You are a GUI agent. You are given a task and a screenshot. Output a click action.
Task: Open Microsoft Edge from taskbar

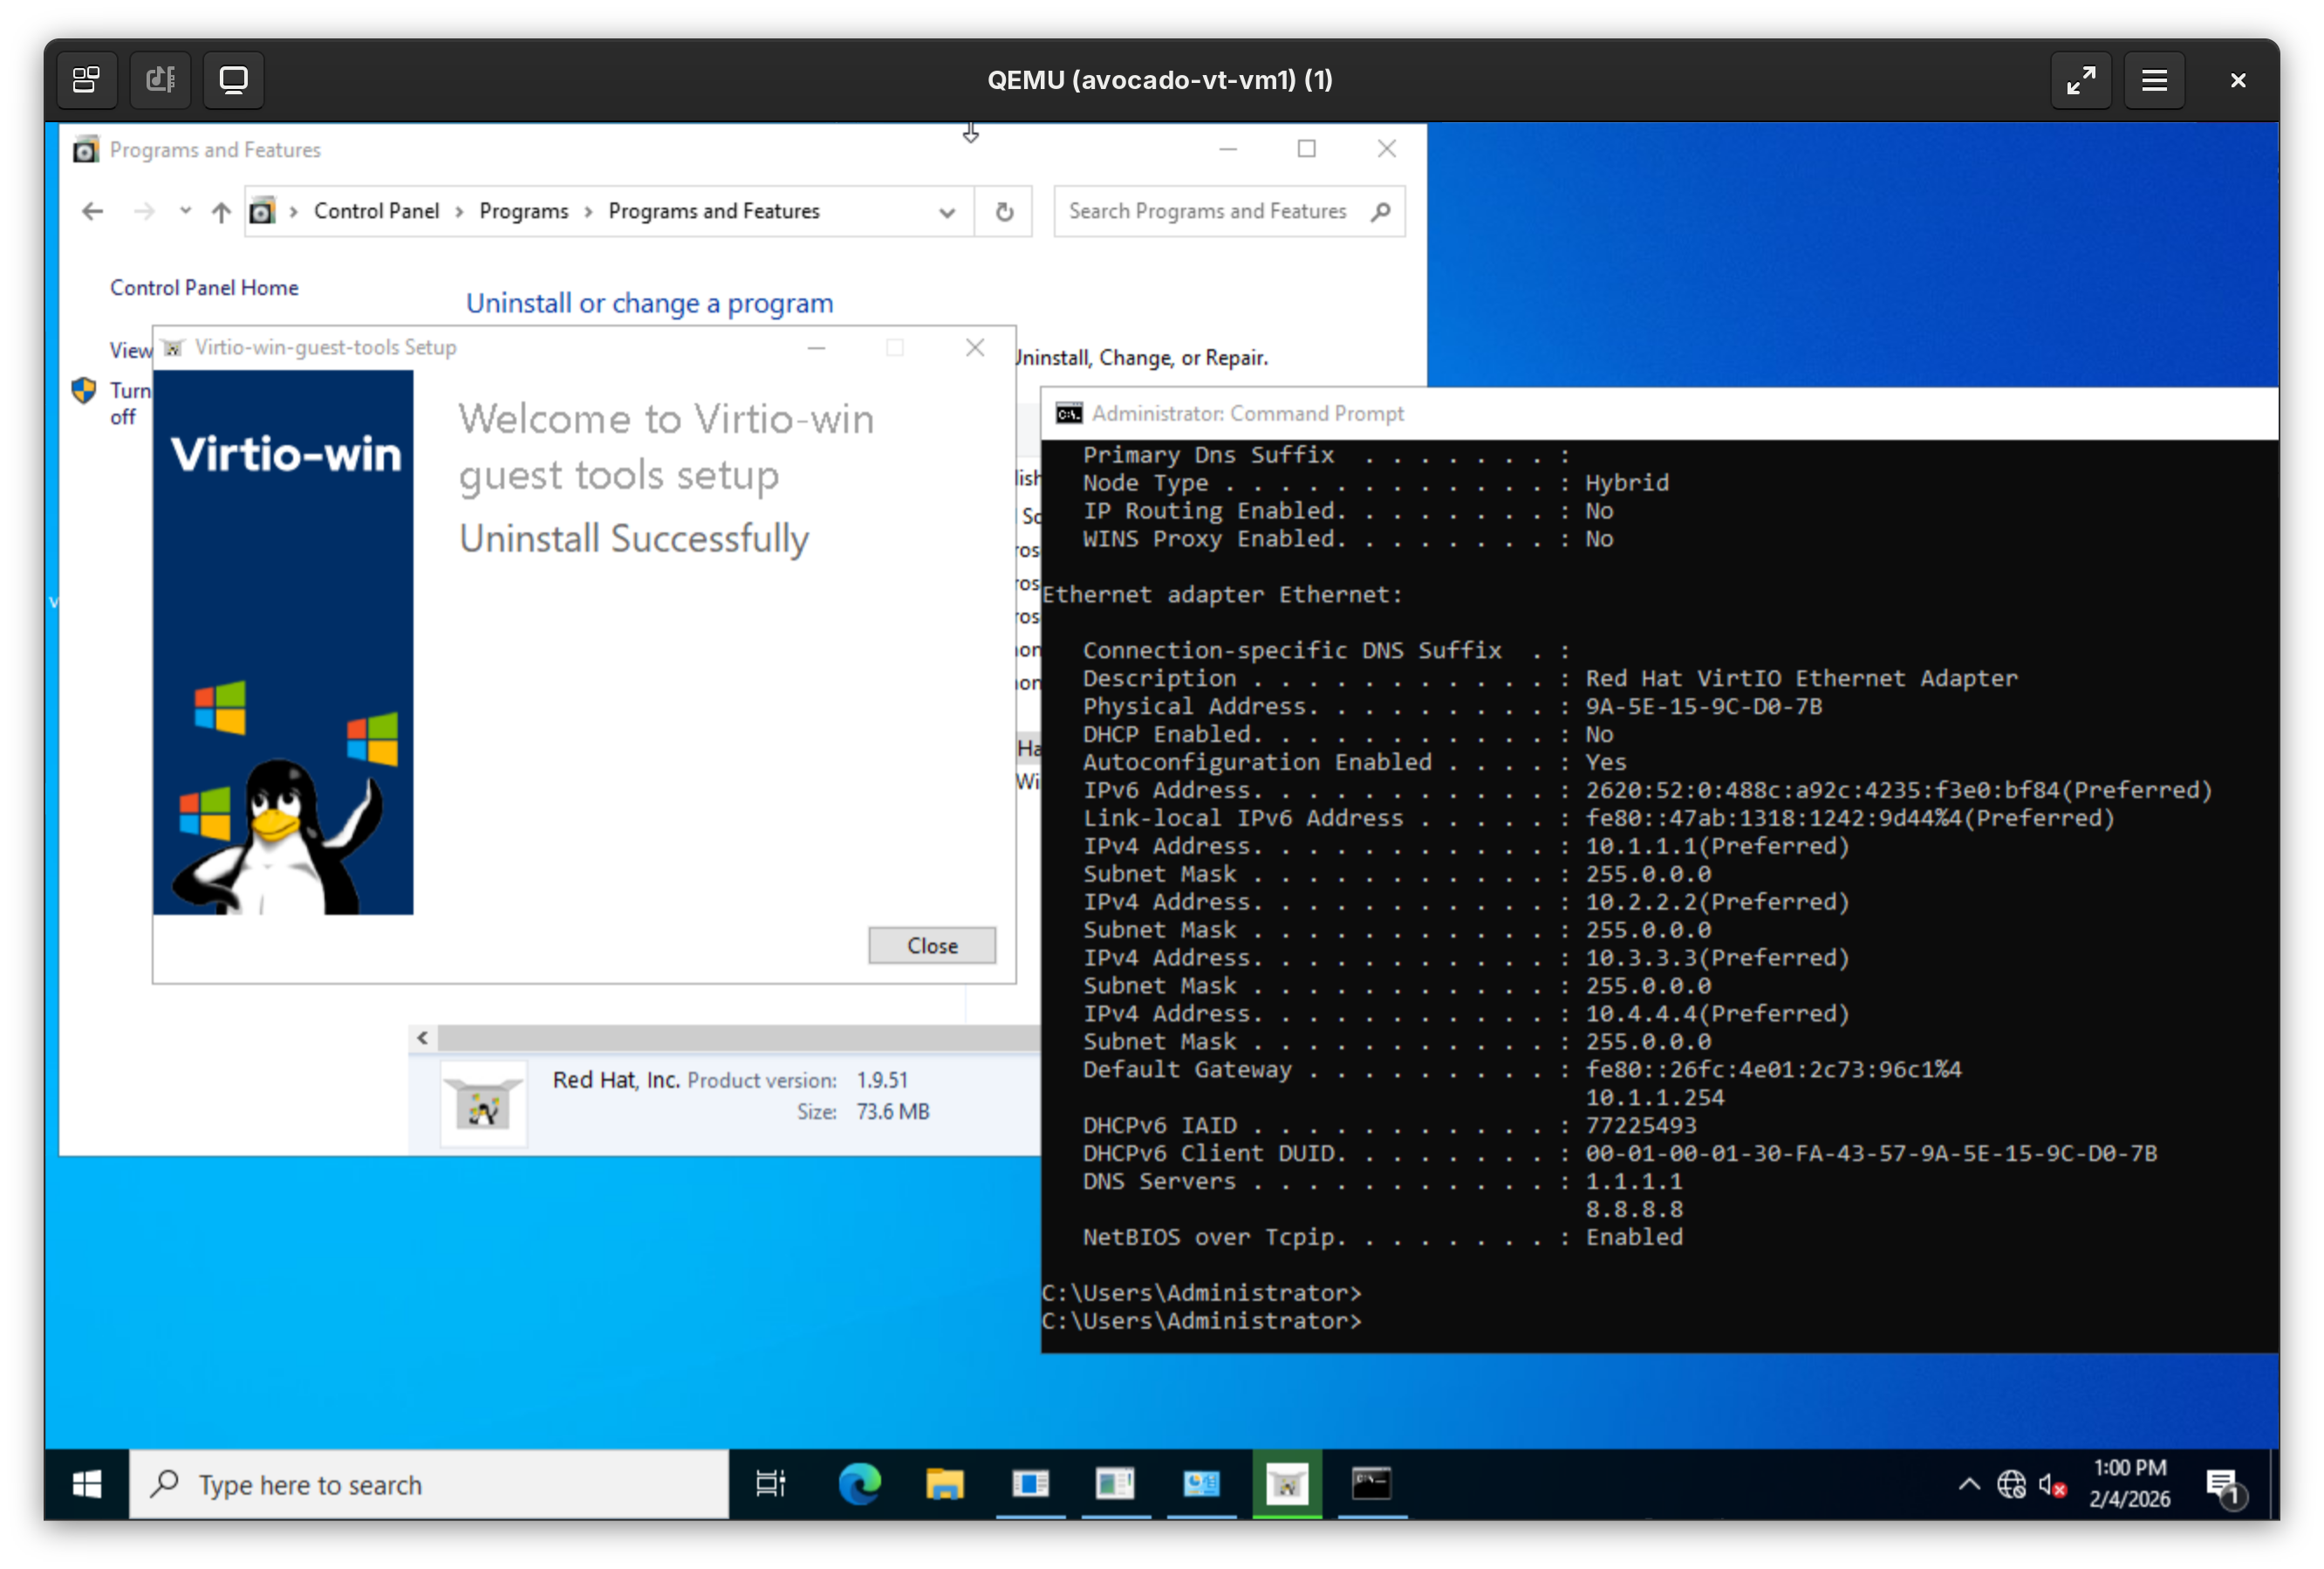click(859, 1484)
